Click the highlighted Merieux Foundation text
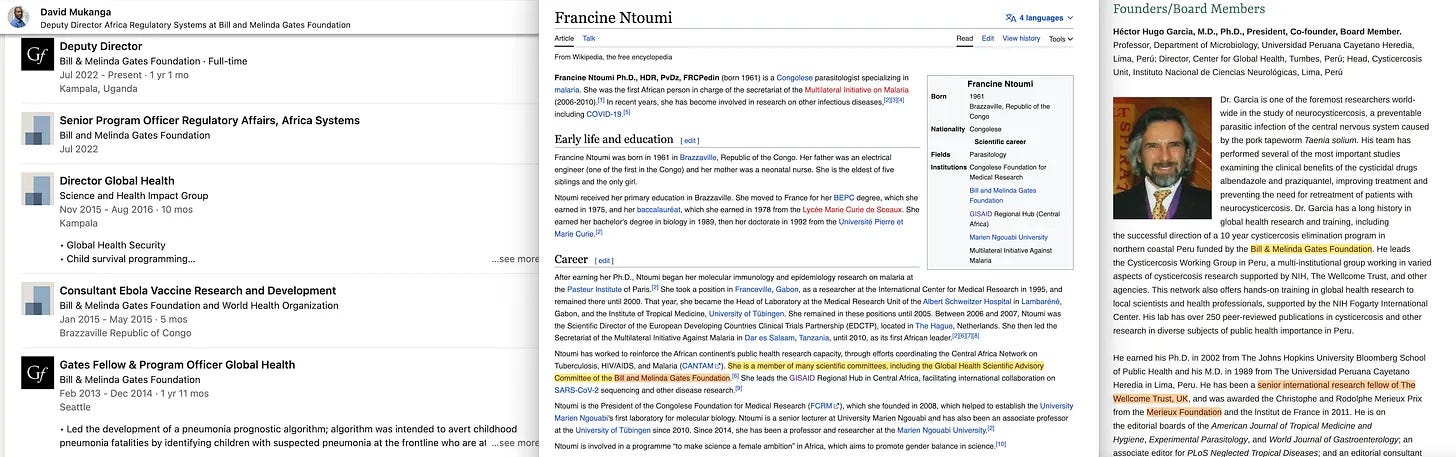The width and height of the screenshot is (1456, 457). (x=1184, y=411)
